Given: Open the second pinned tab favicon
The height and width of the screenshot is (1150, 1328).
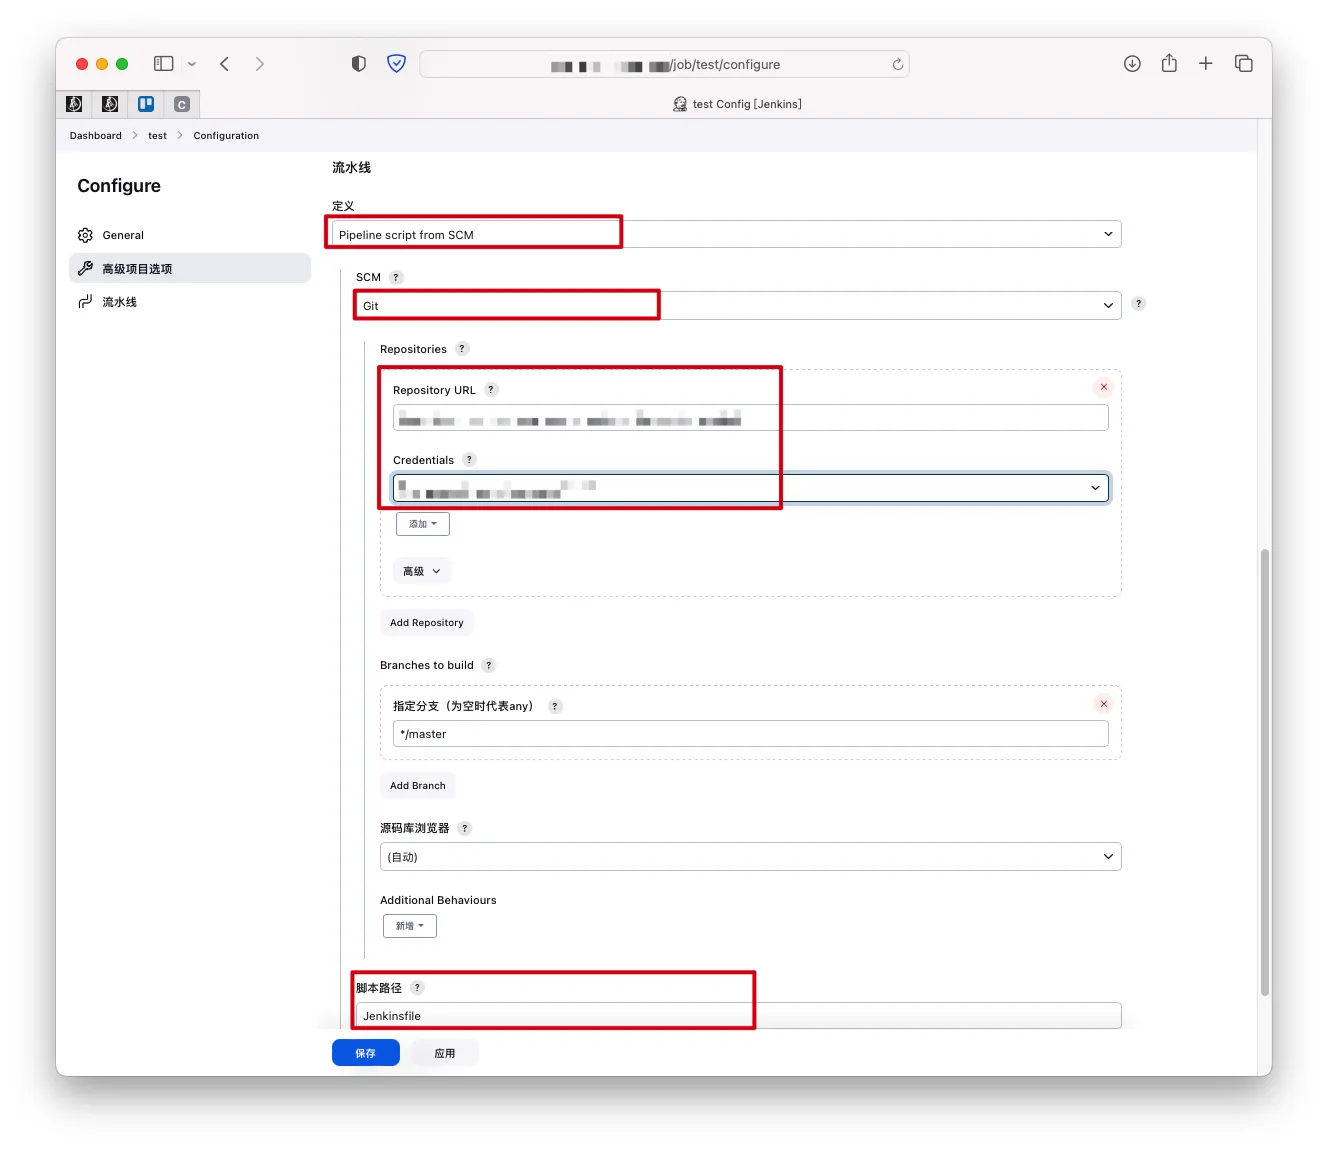Looking at the screenshot, I should (x=110, y=104).
